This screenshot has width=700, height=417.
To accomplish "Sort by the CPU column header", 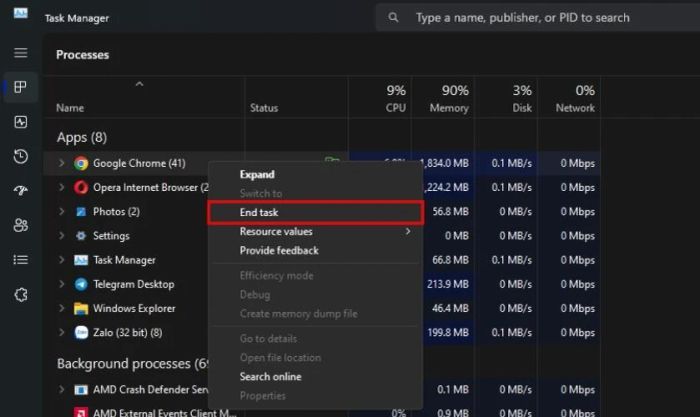I will click(x=396, y=108).
